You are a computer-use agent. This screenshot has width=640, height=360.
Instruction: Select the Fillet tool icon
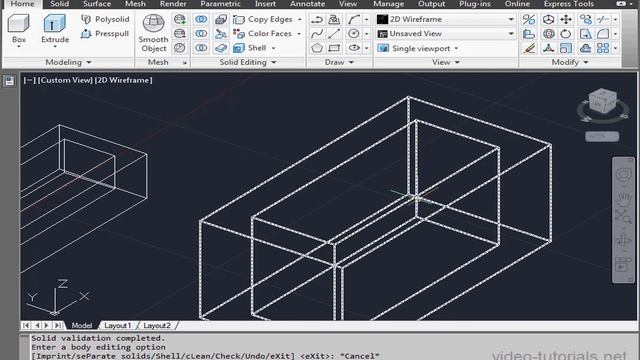point(602,33)
